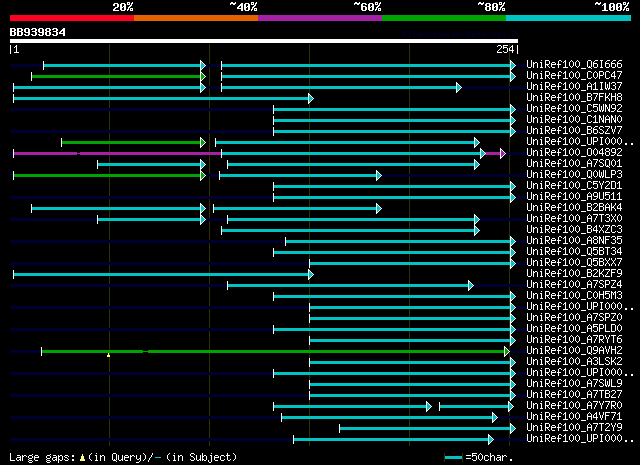
Task: Select label UniRef100_A7SPZ4
Action: pos(574,285)
